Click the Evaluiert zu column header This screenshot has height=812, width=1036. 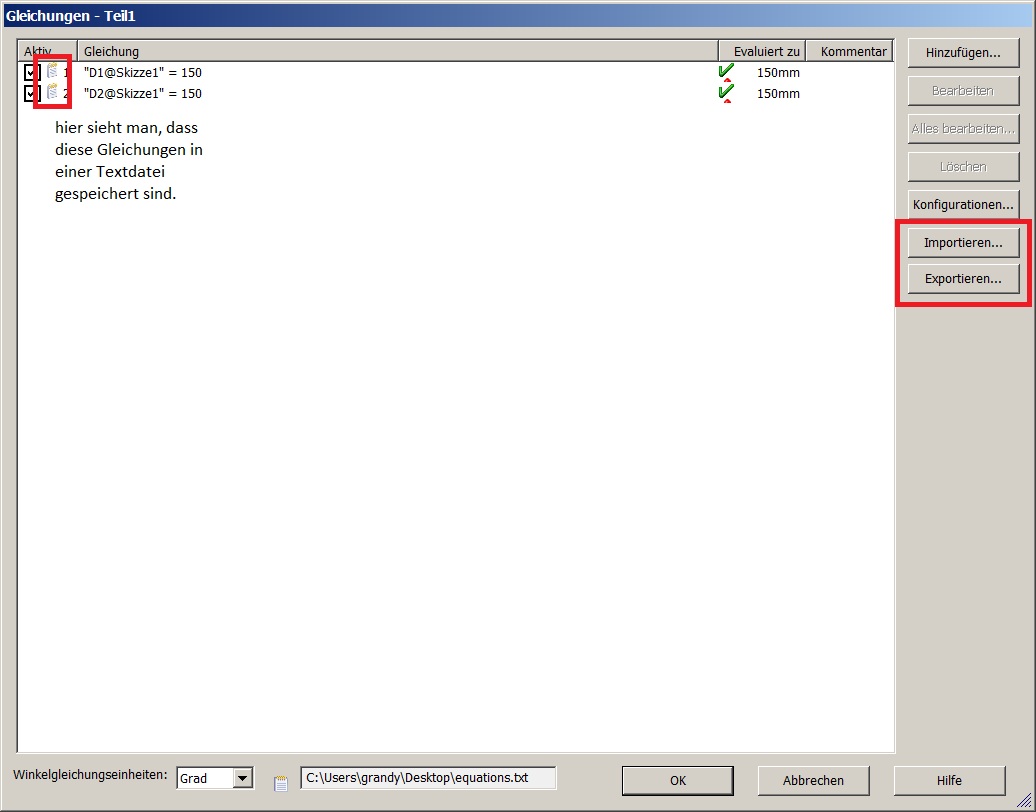pos(762,51)
